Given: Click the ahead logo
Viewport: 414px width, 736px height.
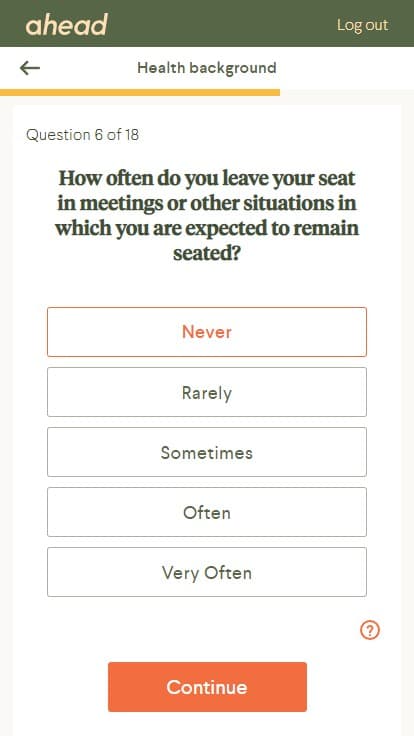Looking at the screenshot, I should tap(67, 25).
